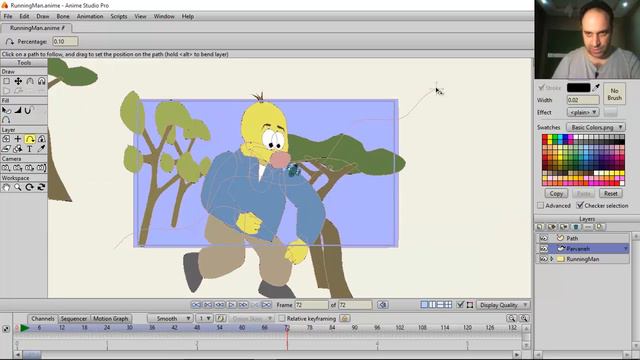Toggle the Stroke checkbox
Image resolution: width=640 pixels, height=360 pixels.
pos(541,87)
